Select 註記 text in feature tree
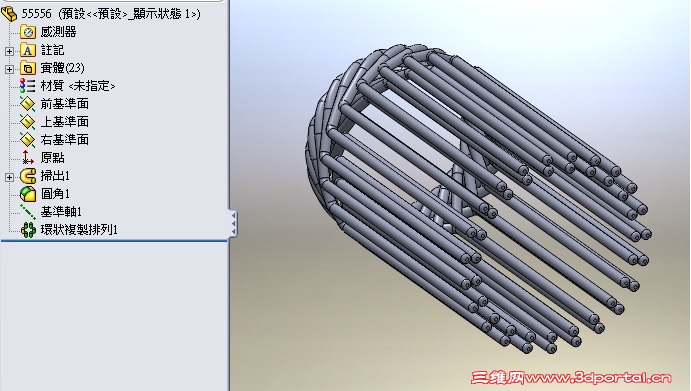 coord(52,50)
